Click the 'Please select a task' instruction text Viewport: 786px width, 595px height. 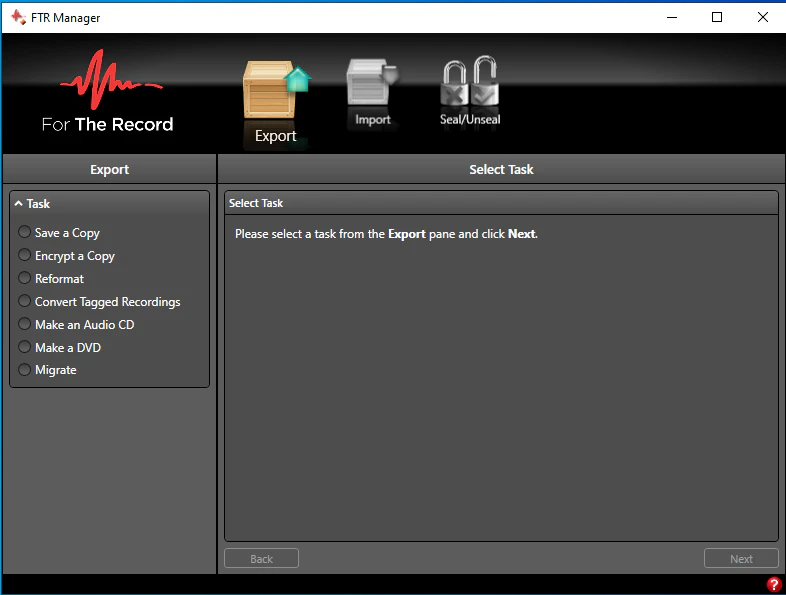386,234
